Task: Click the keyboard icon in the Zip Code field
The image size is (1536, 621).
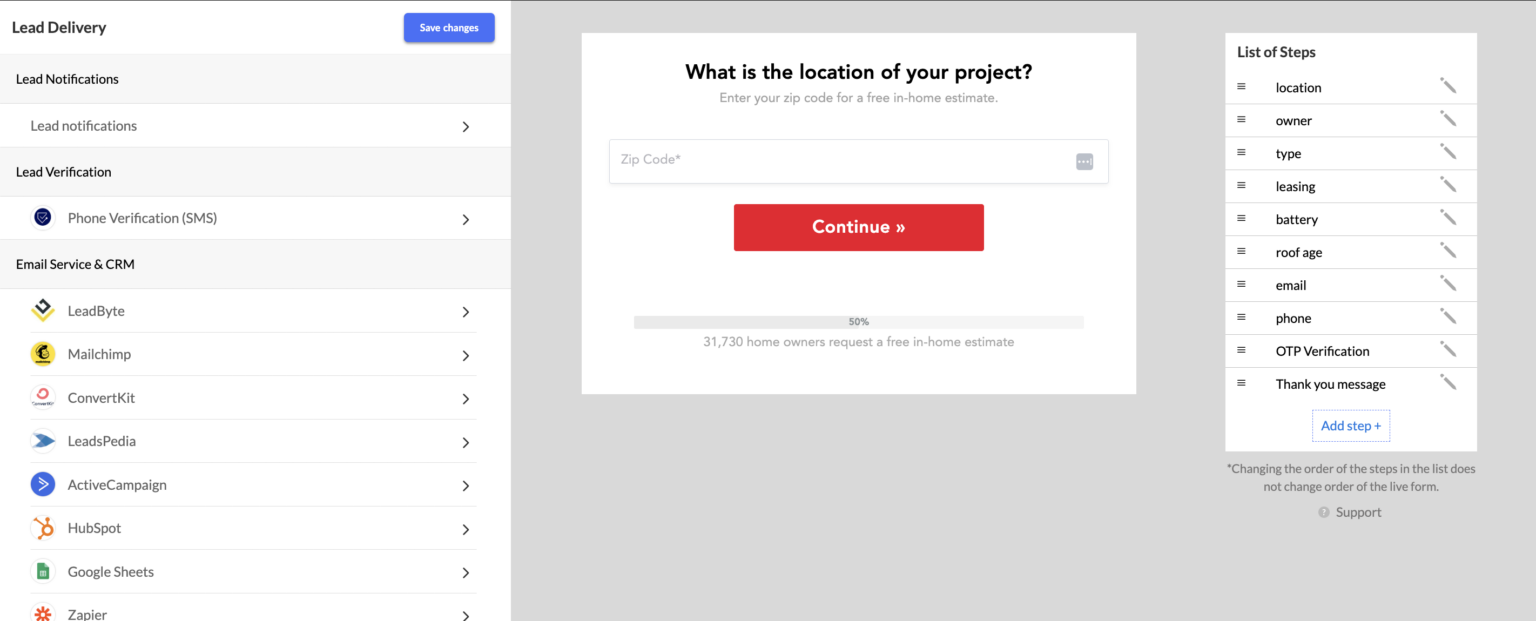Action: 1084,161
